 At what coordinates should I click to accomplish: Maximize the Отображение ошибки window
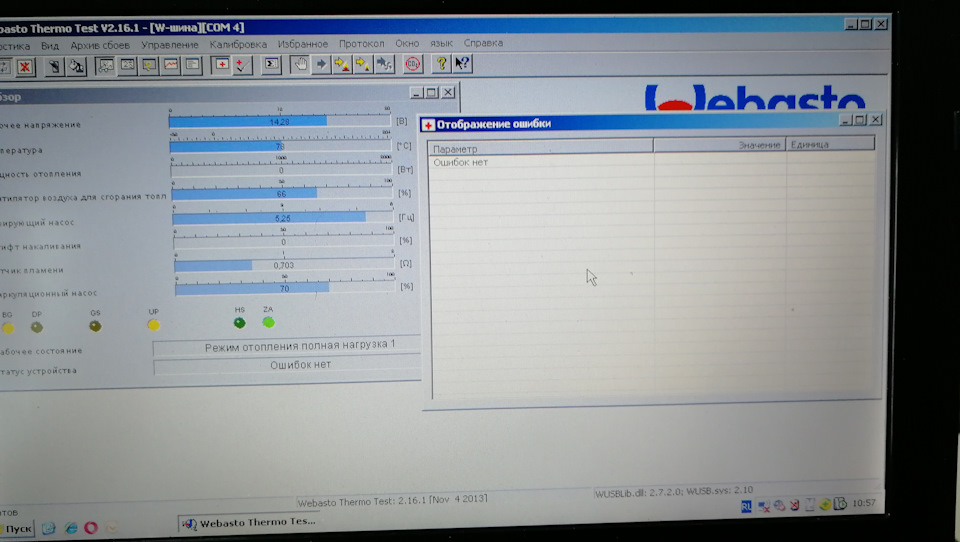coord(860,120)
